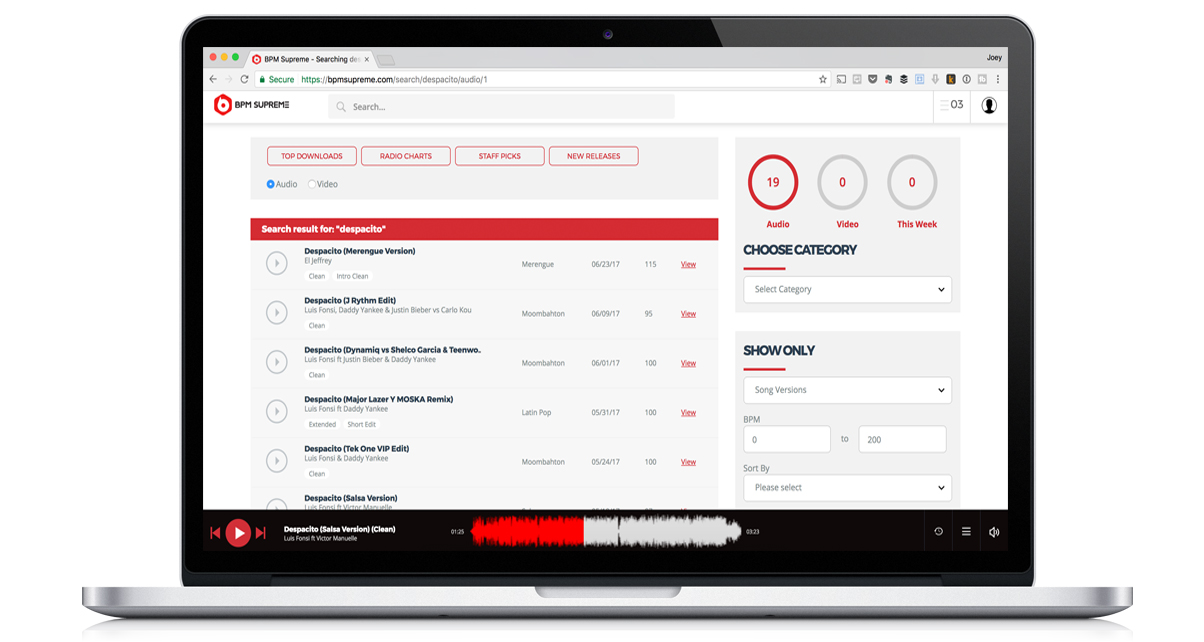
Task: Click the 0 Video results circle
Action: coord(842,182)
